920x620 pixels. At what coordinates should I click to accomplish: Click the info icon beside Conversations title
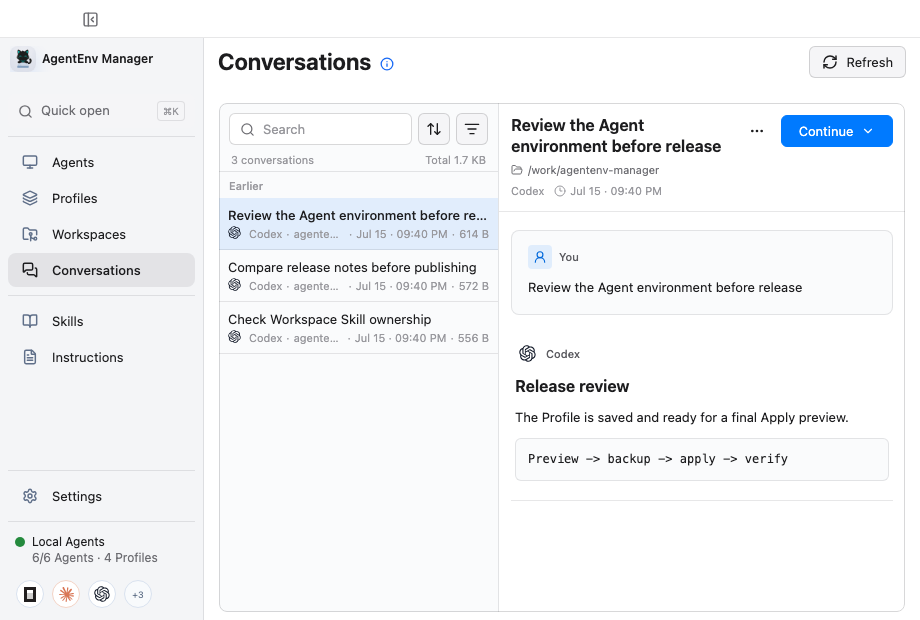pyautogui.click(x=387, y=64)
